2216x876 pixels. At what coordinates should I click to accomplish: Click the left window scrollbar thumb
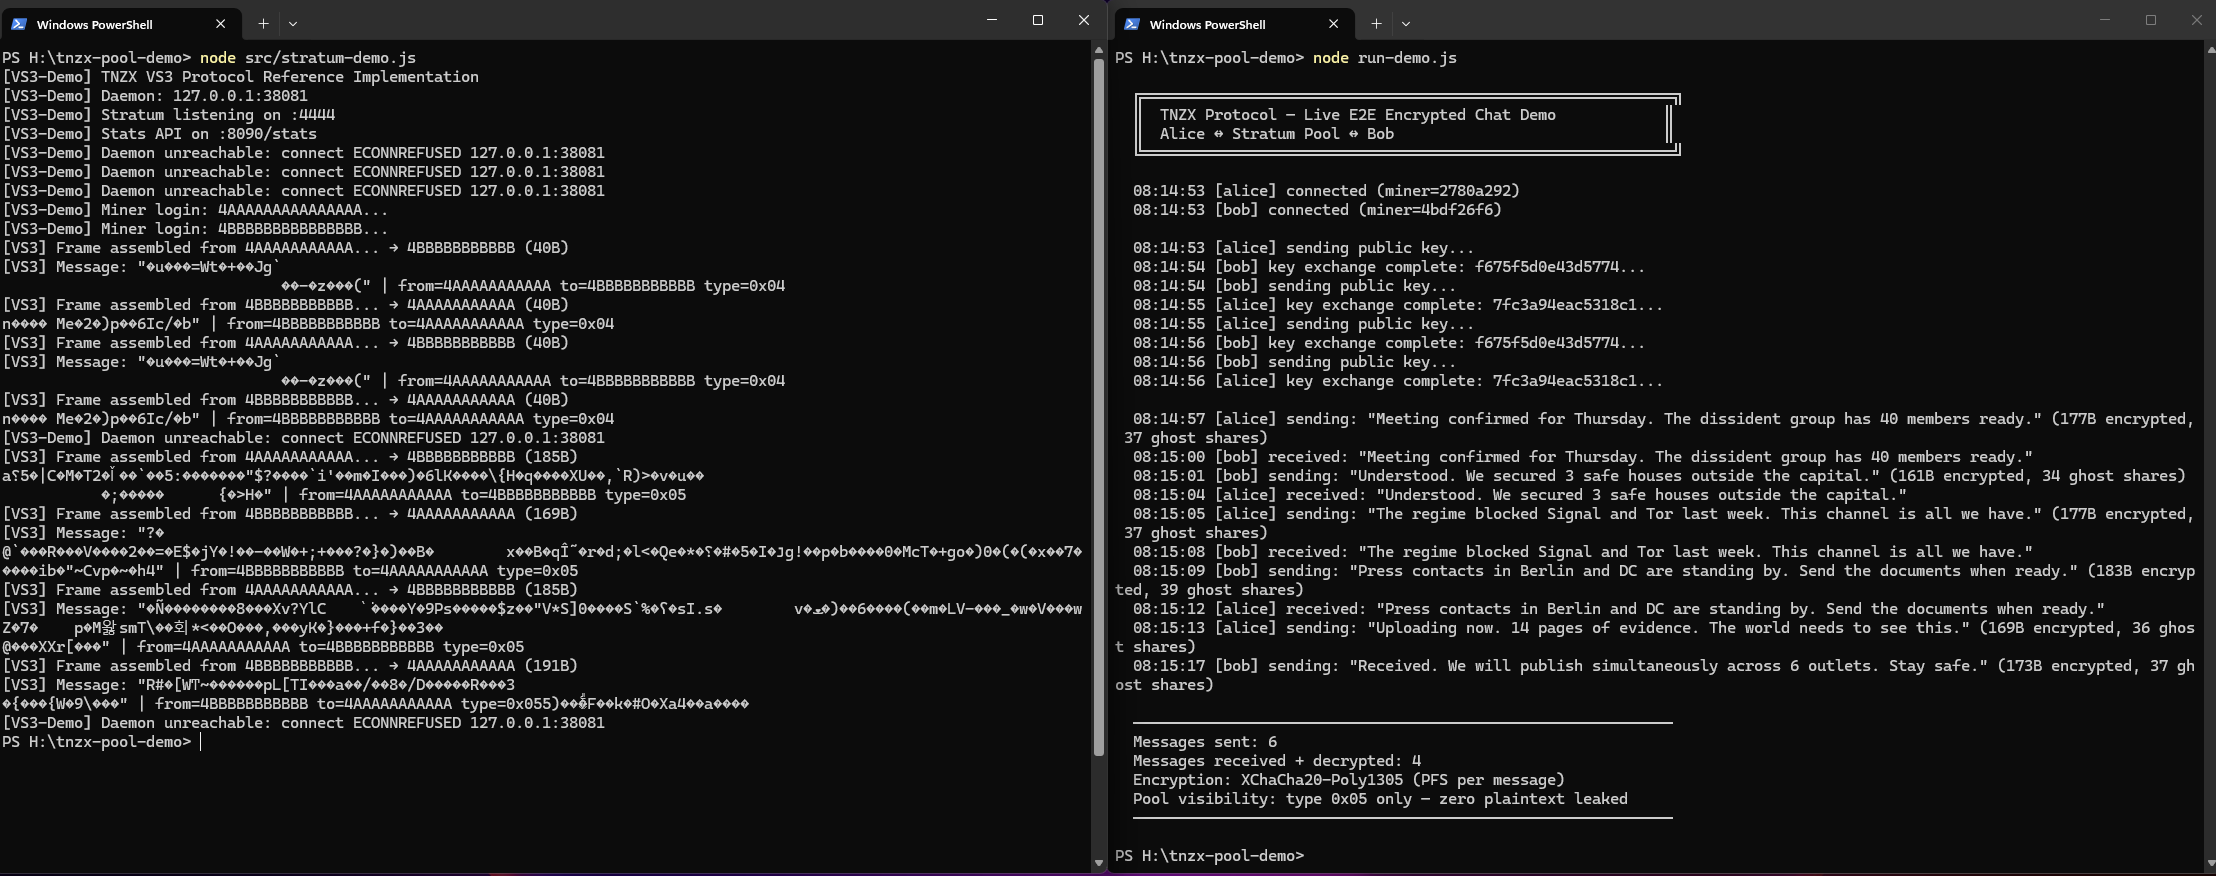pos(1099,408)
